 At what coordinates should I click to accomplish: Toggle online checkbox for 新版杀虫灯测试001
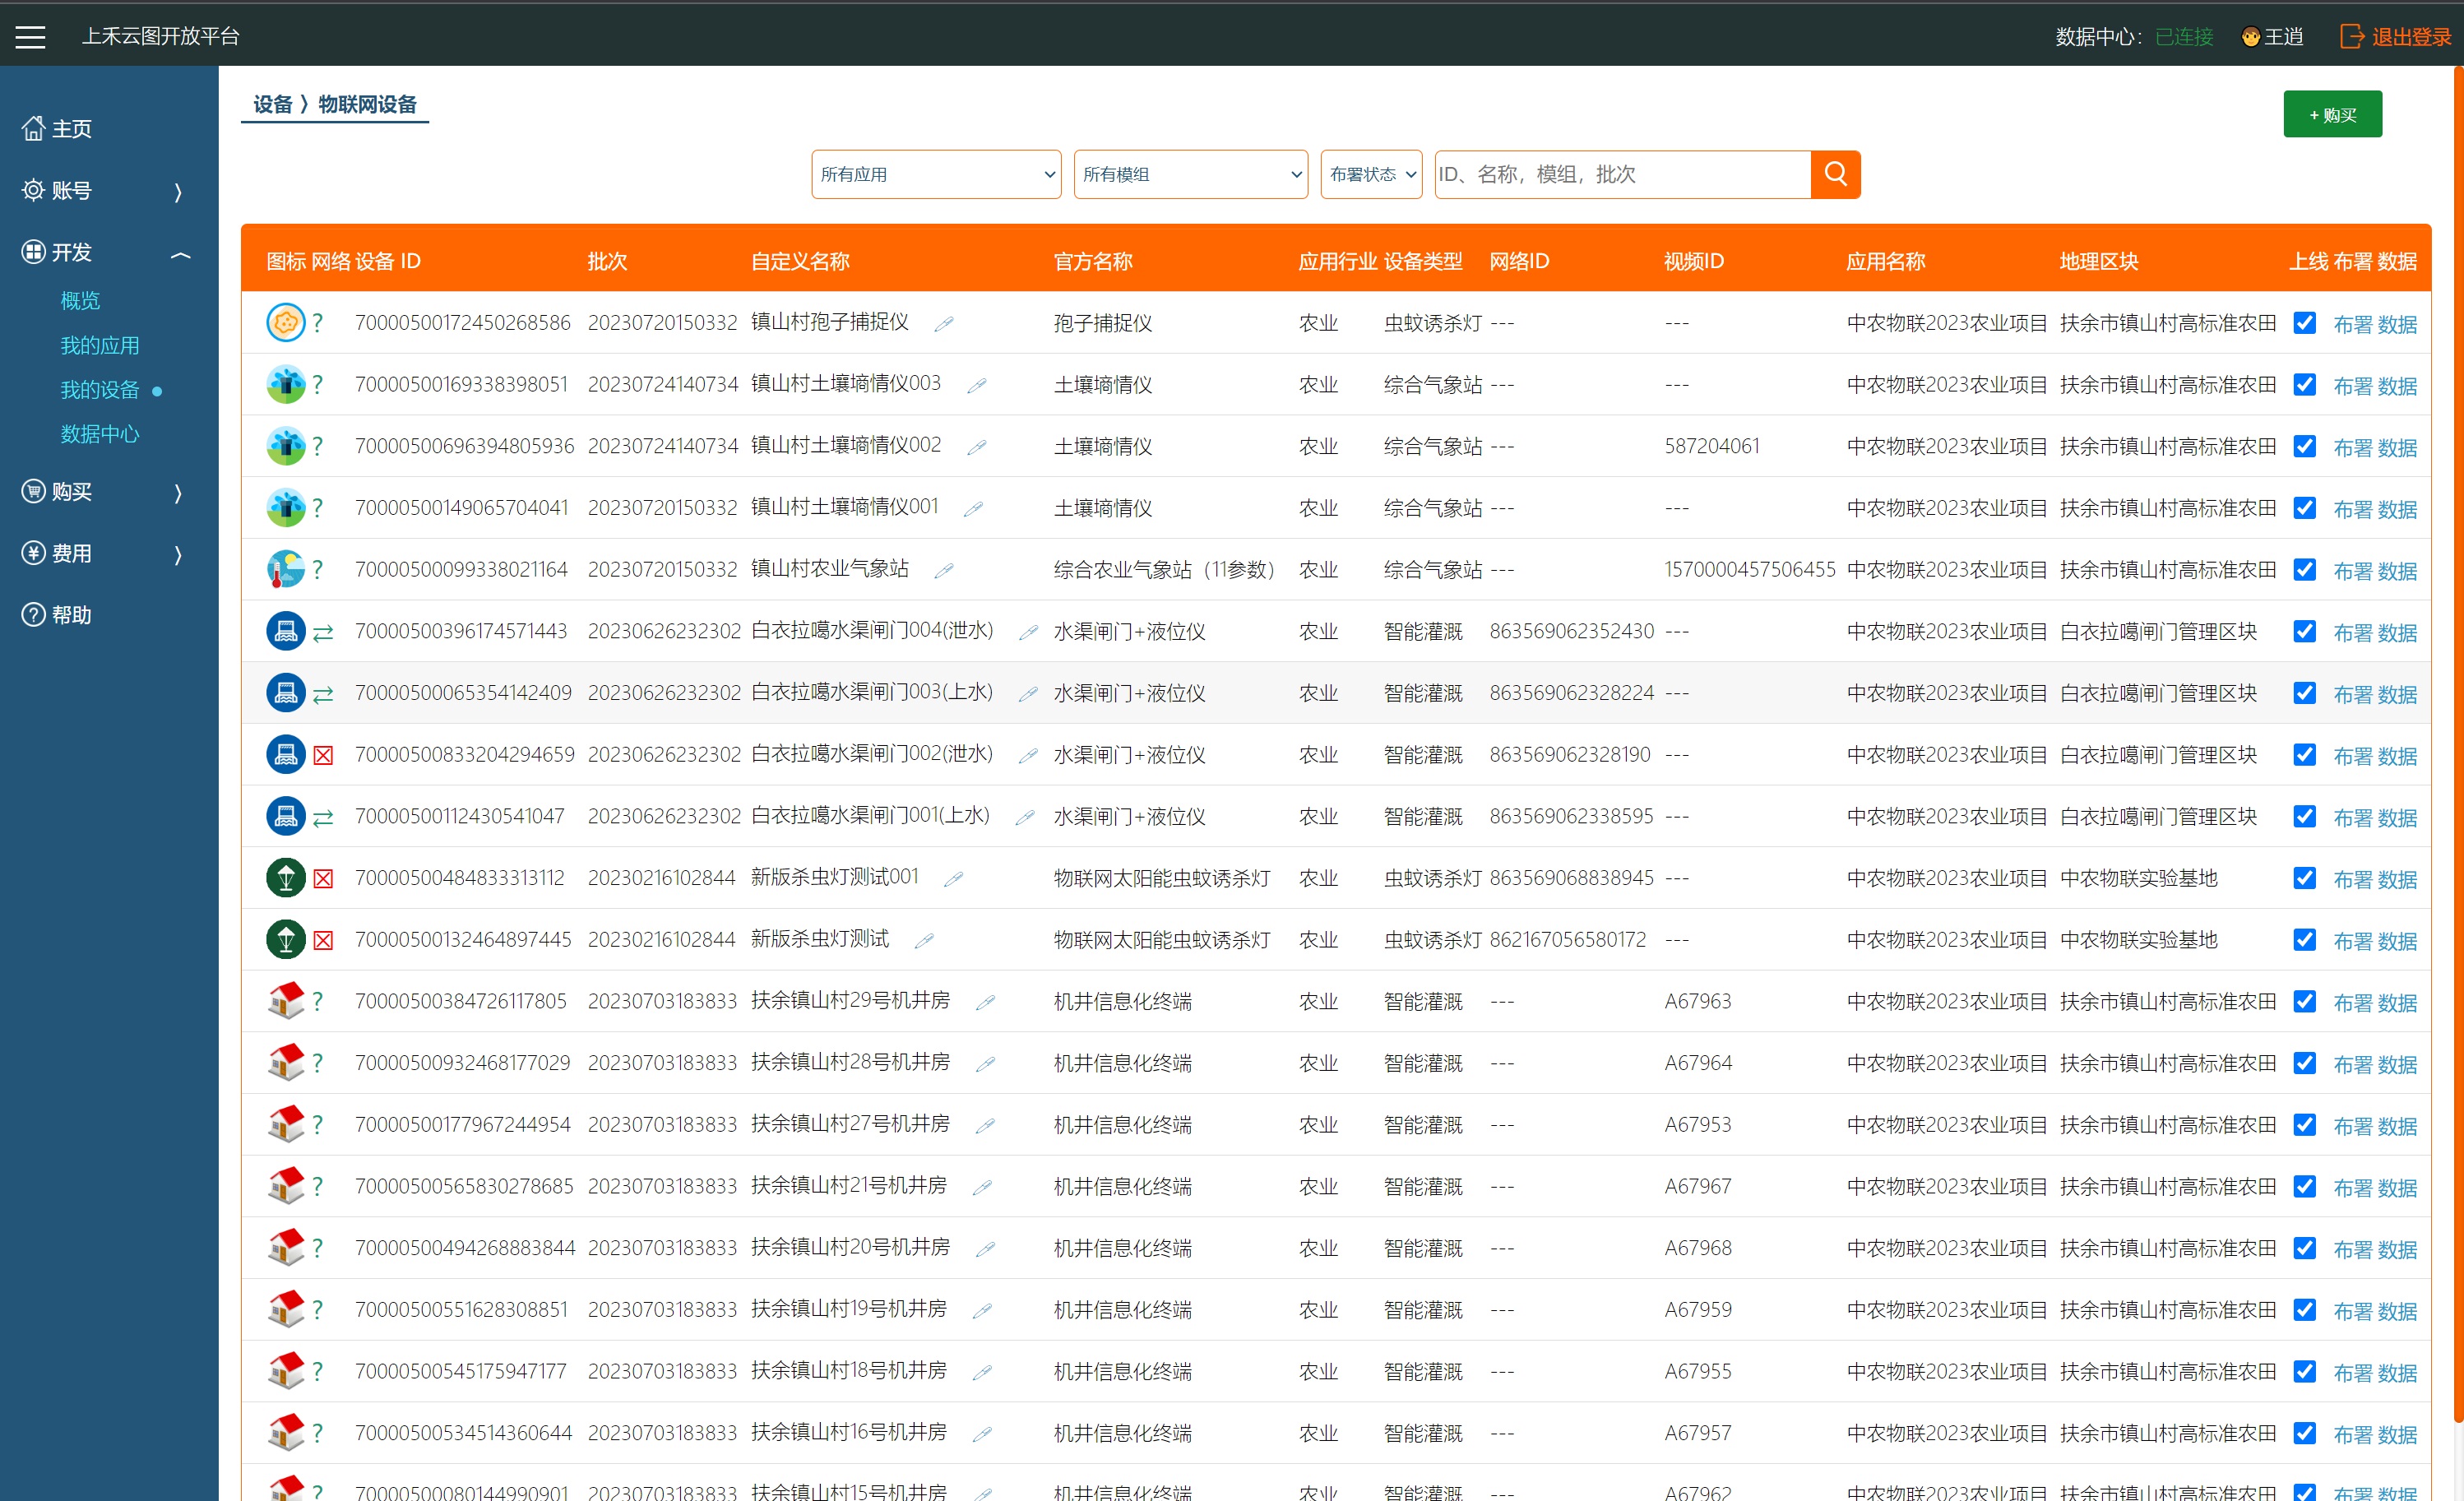[x=2304, y=877]
